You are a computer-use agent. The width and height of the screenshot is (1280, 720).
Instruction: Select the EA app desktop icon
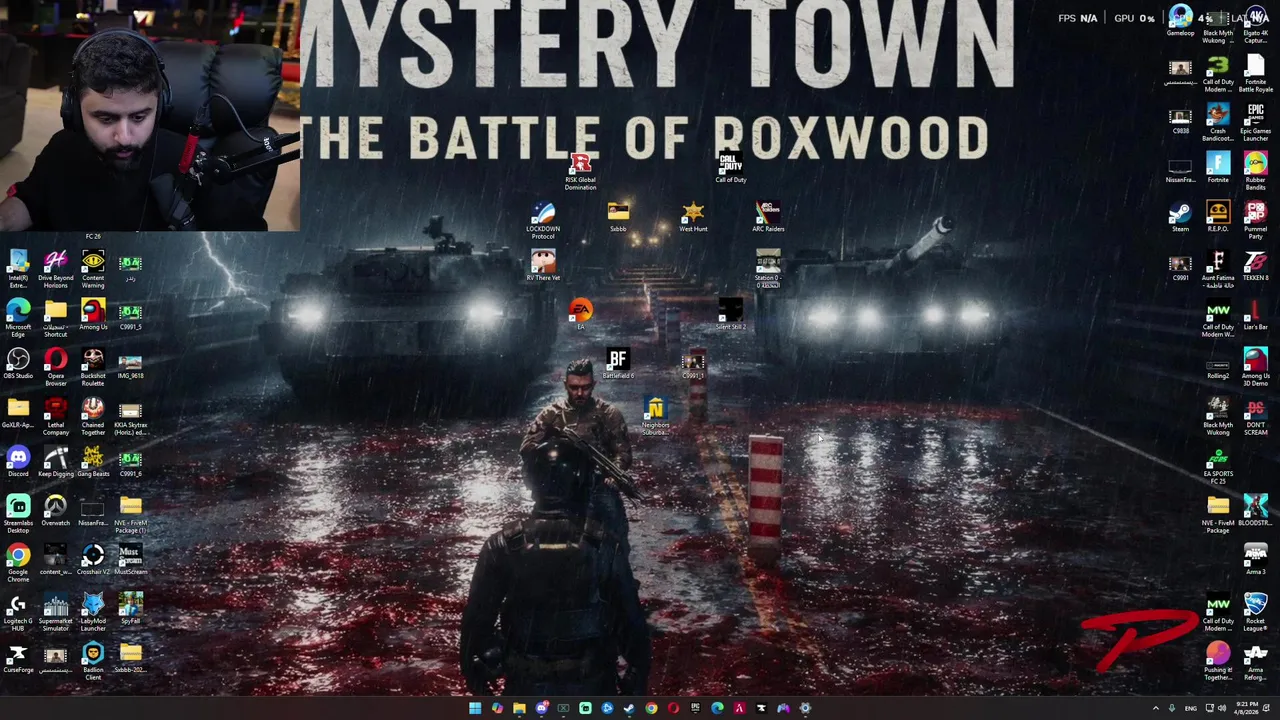pyautogui.click(x=580, y=314)
